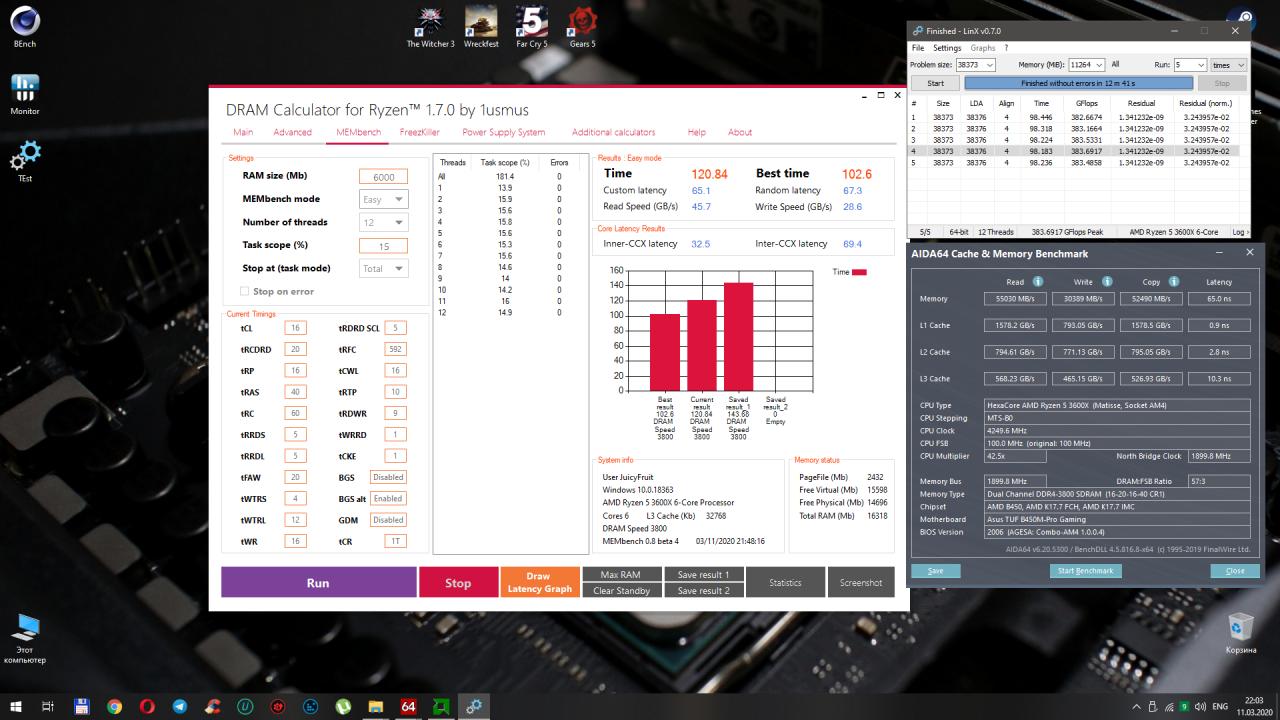Launch the Far Cry 5 desktop icon
Screen dimensions: 1280x720
(x=531, y=26)
